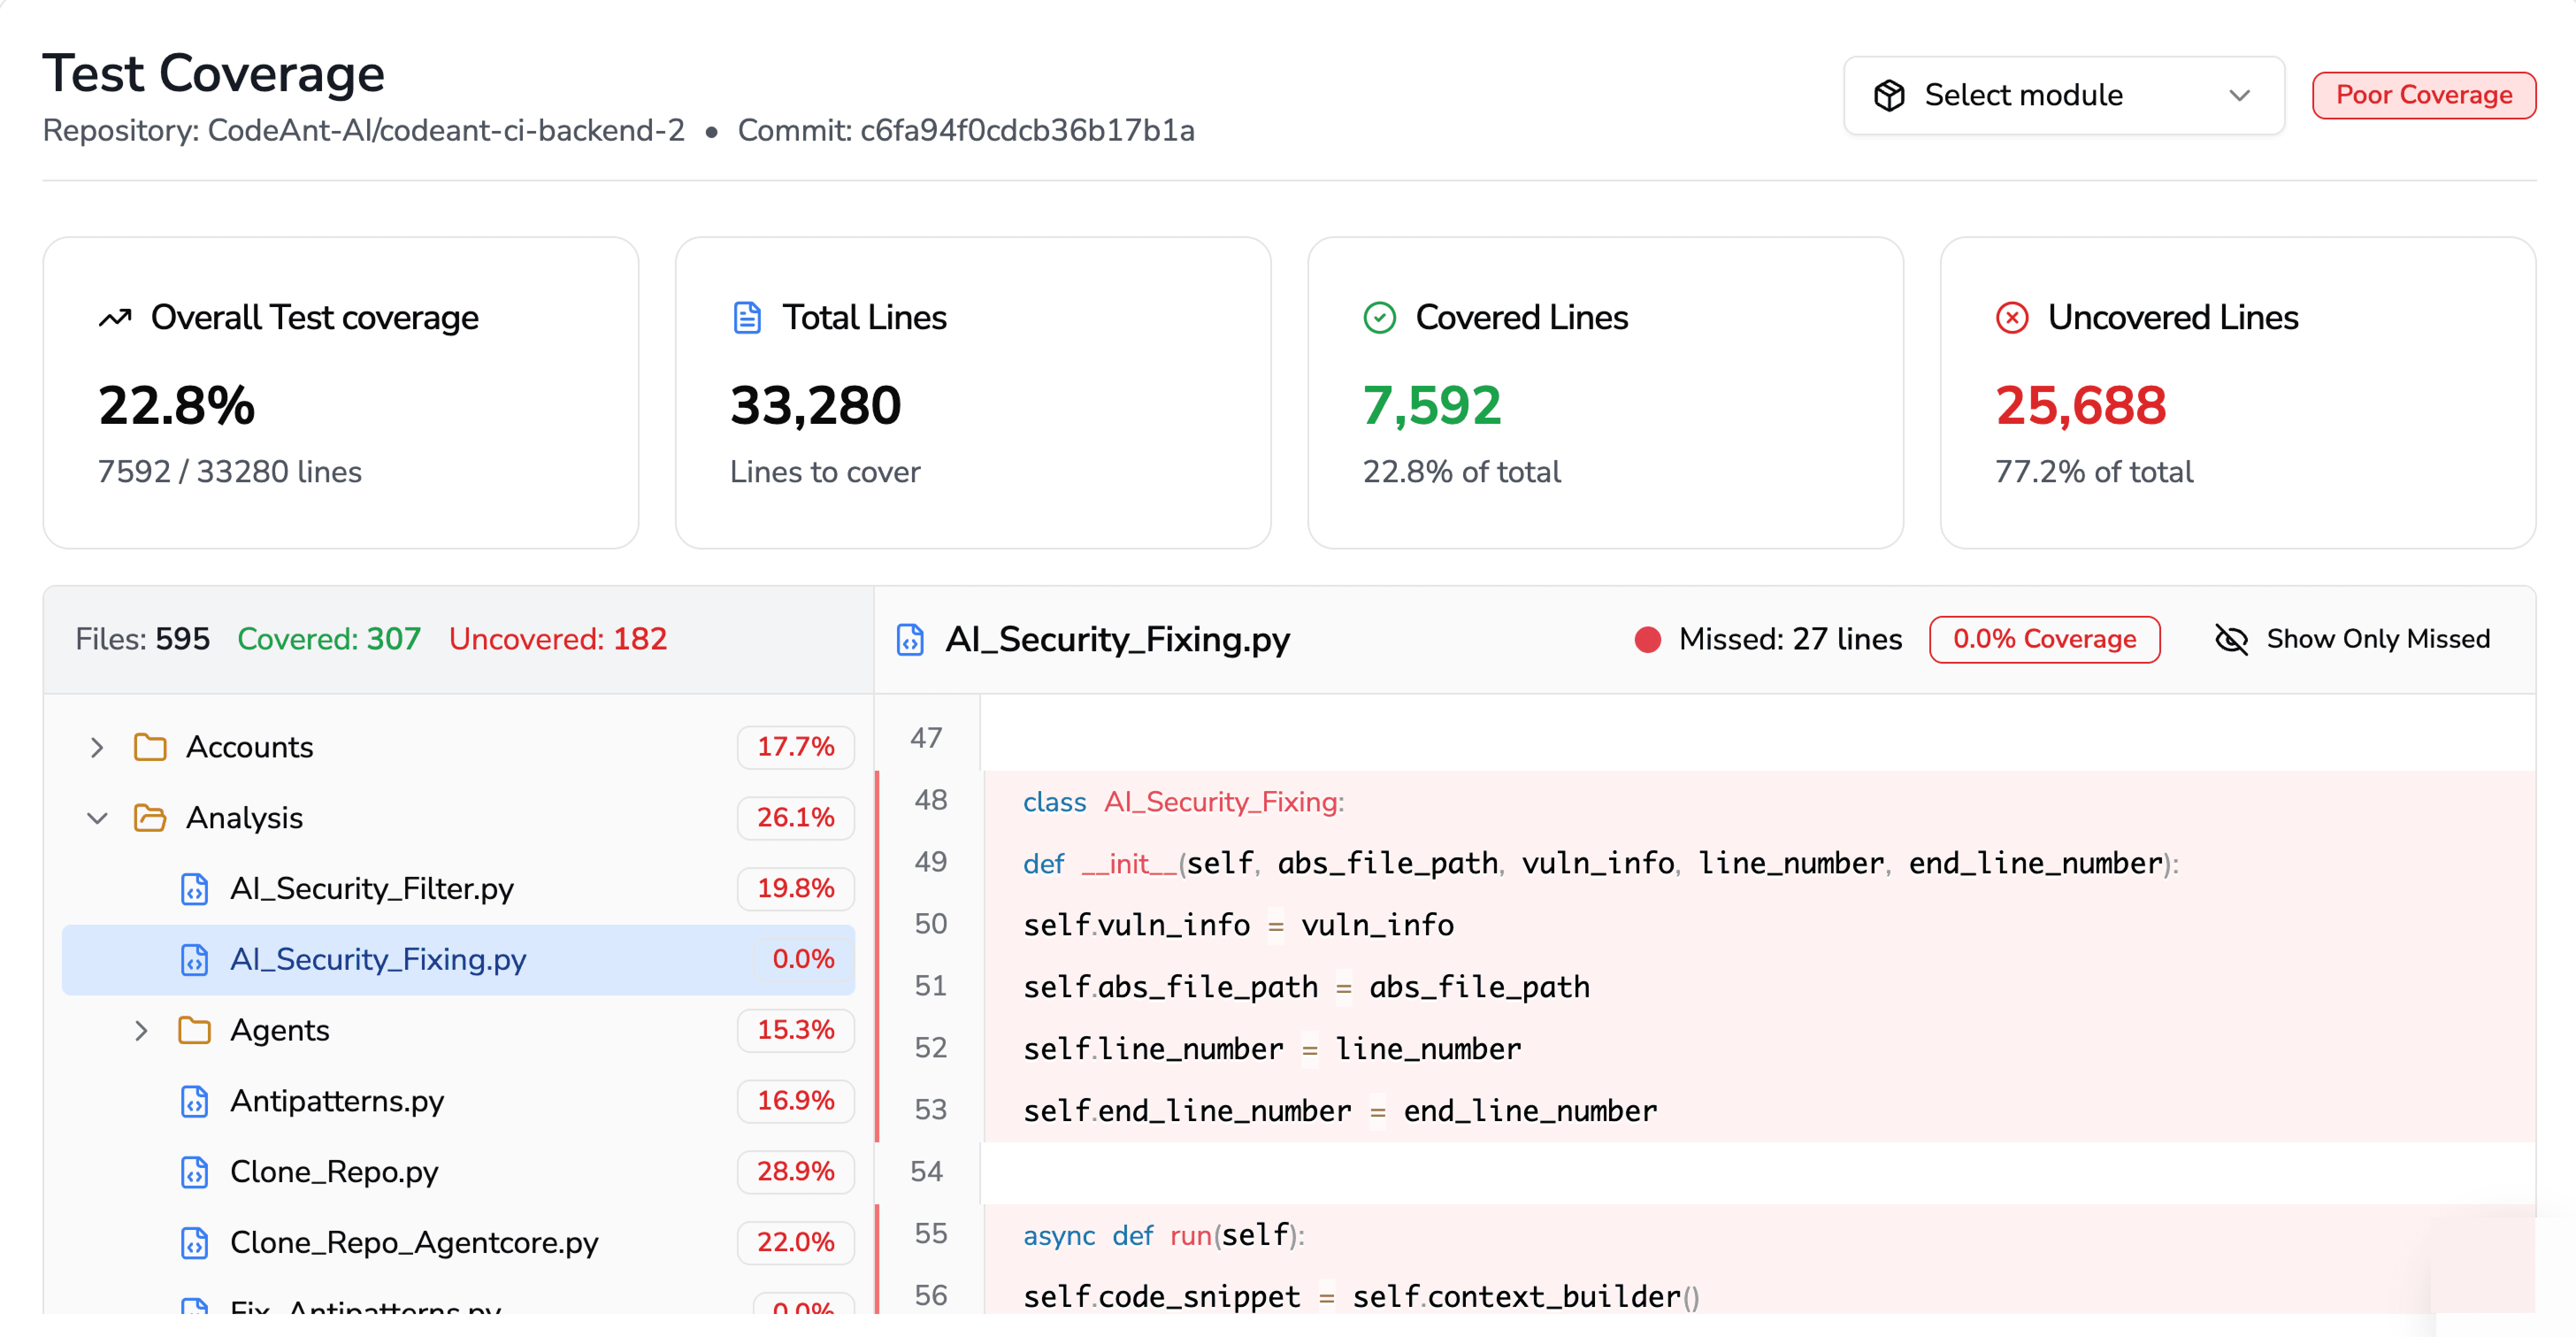Select the Agents folder row
The image size is (2576, 1337).
pos(458,1030)
